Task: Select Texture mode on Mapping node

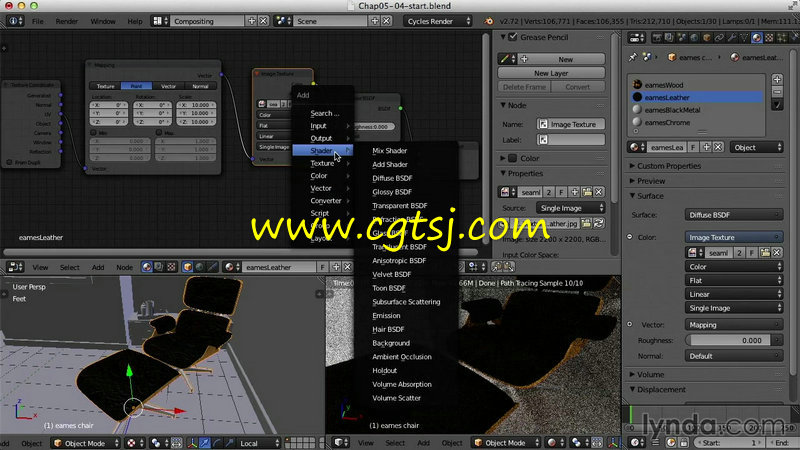Action: (x=106, y=86)
